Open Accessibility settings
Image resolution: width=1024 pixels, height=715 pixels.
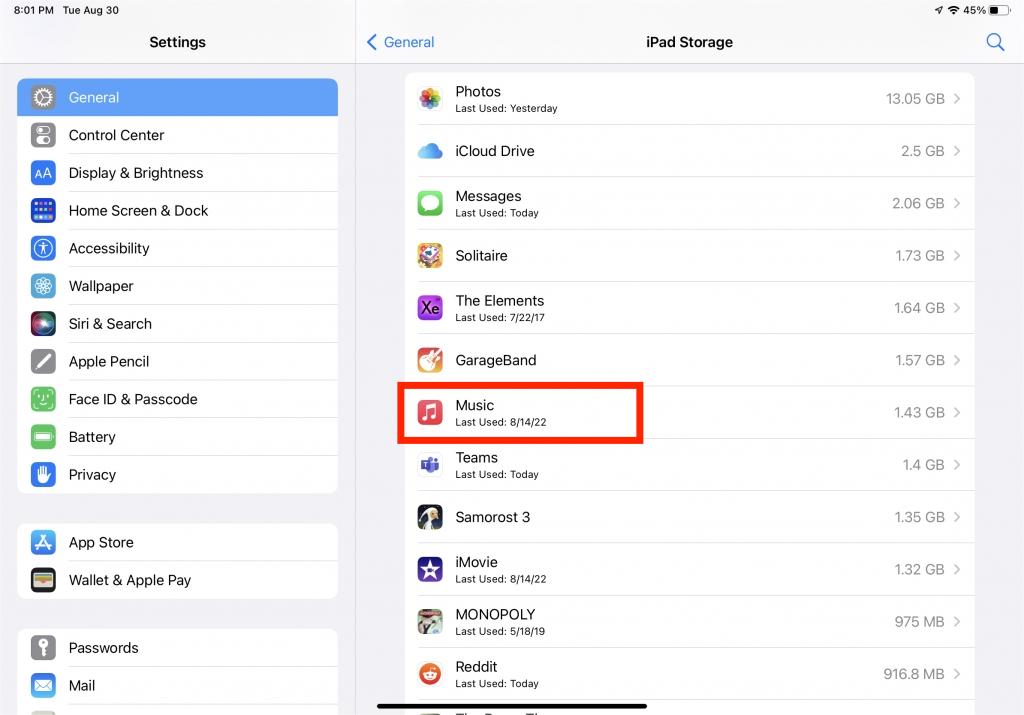[178, 248]
